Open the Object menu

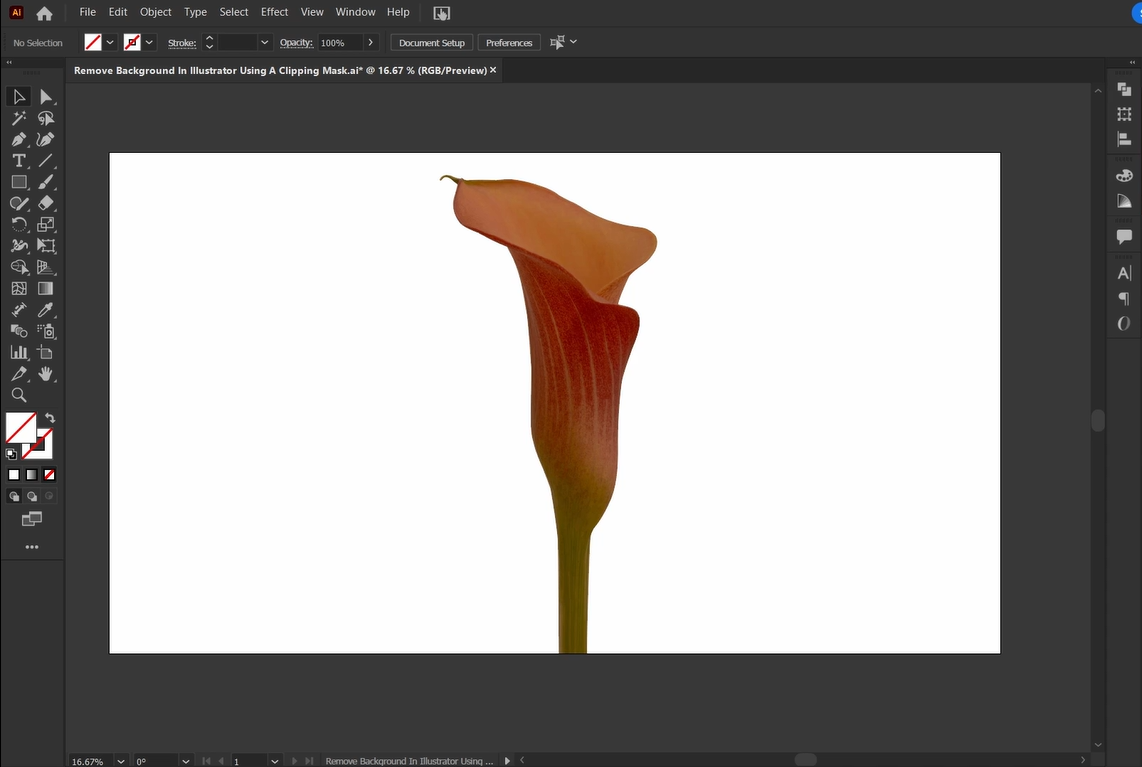(x=155, y=11)
